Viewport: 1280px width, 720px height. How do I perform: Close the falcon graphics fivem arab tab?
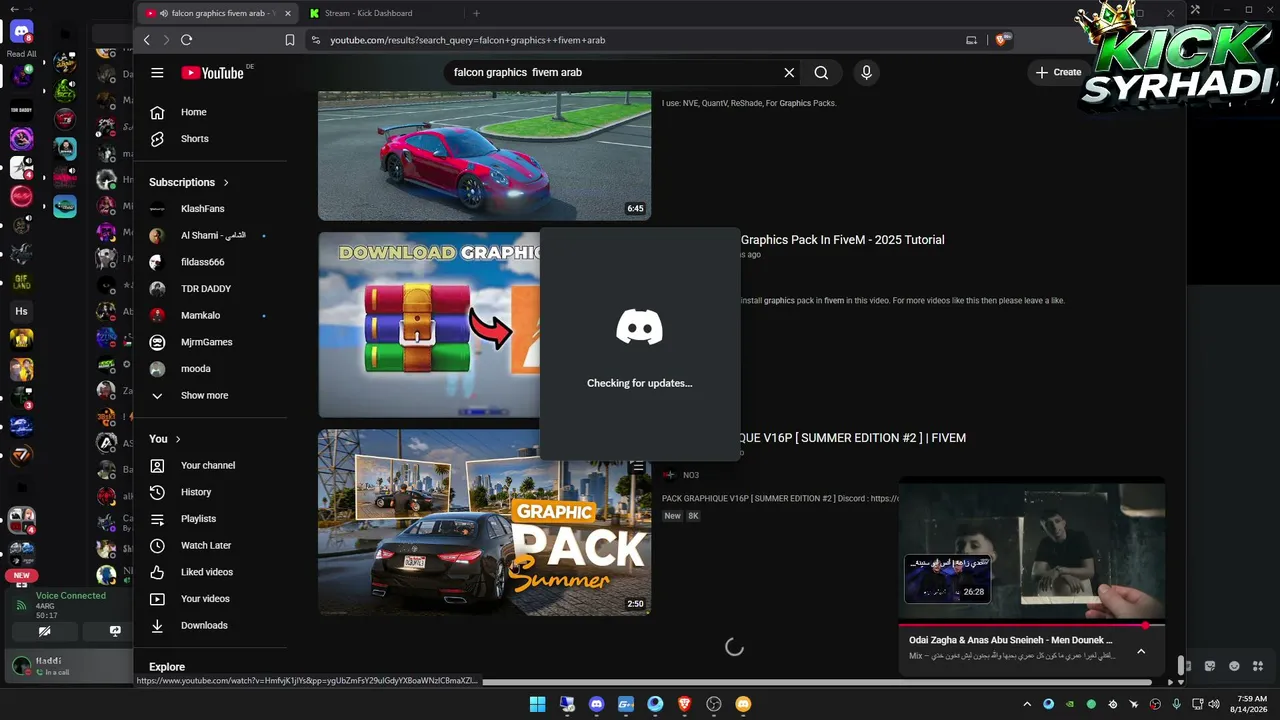click(x=287, y=13)
